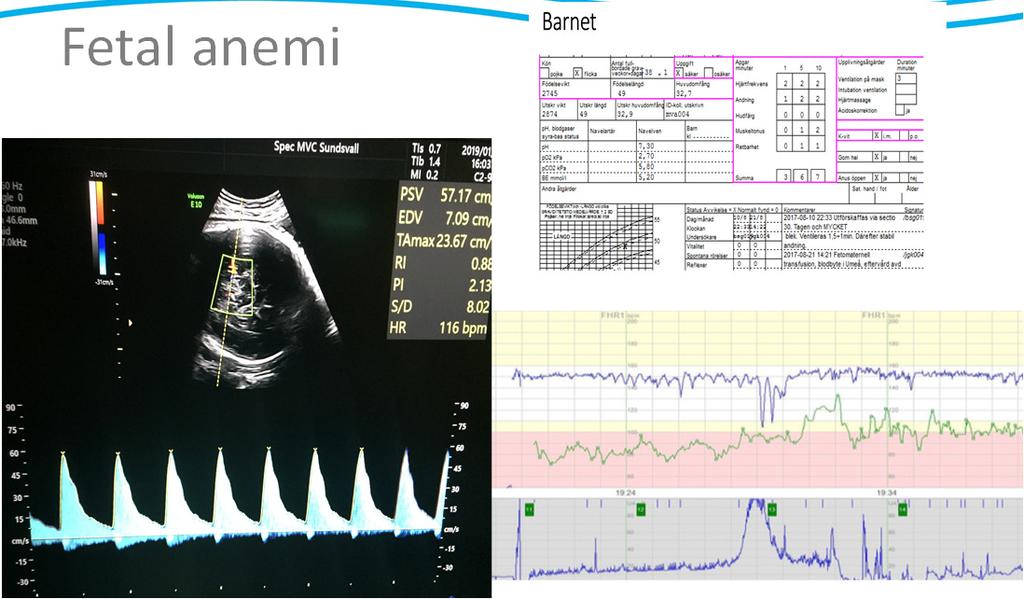1024x599 pixels.
Task: Check the 'pojke' gender checkbox
Action: click(544, 73)
